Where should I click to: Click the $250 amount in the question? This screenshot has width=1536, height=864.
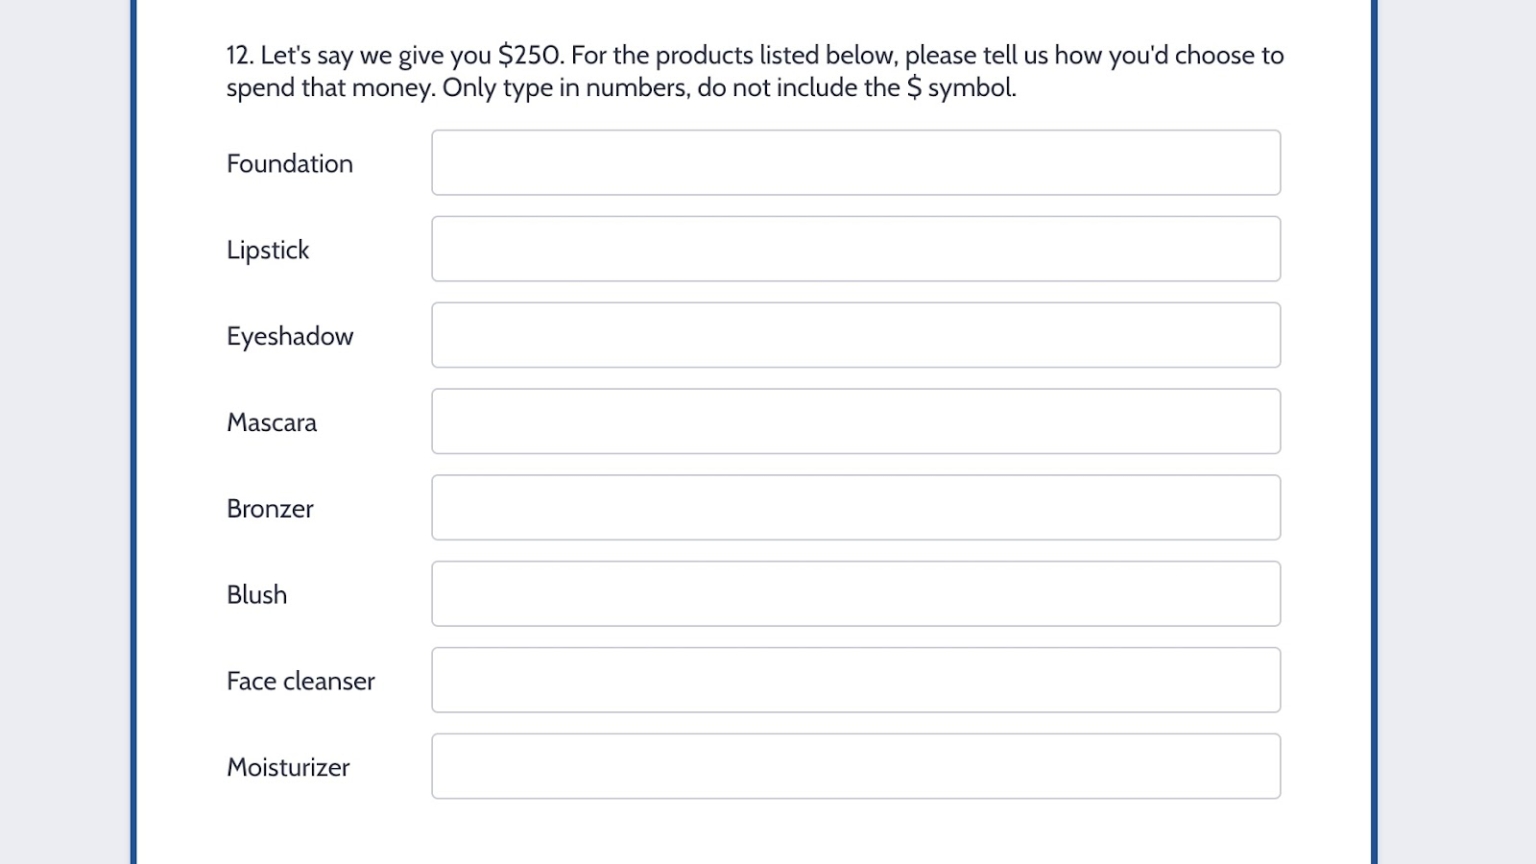click(527, 55)
